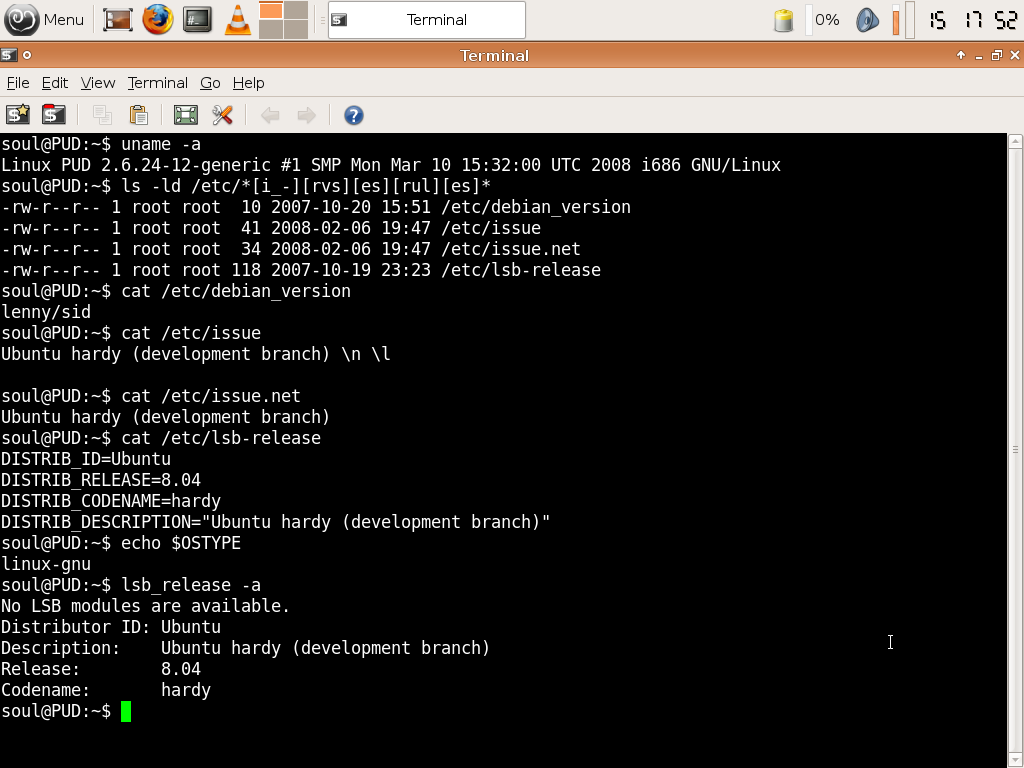1024x768 pixels.
Task: Click 'DISTRIB_RELEASE=8.04' line
Action: coord(101,480)
